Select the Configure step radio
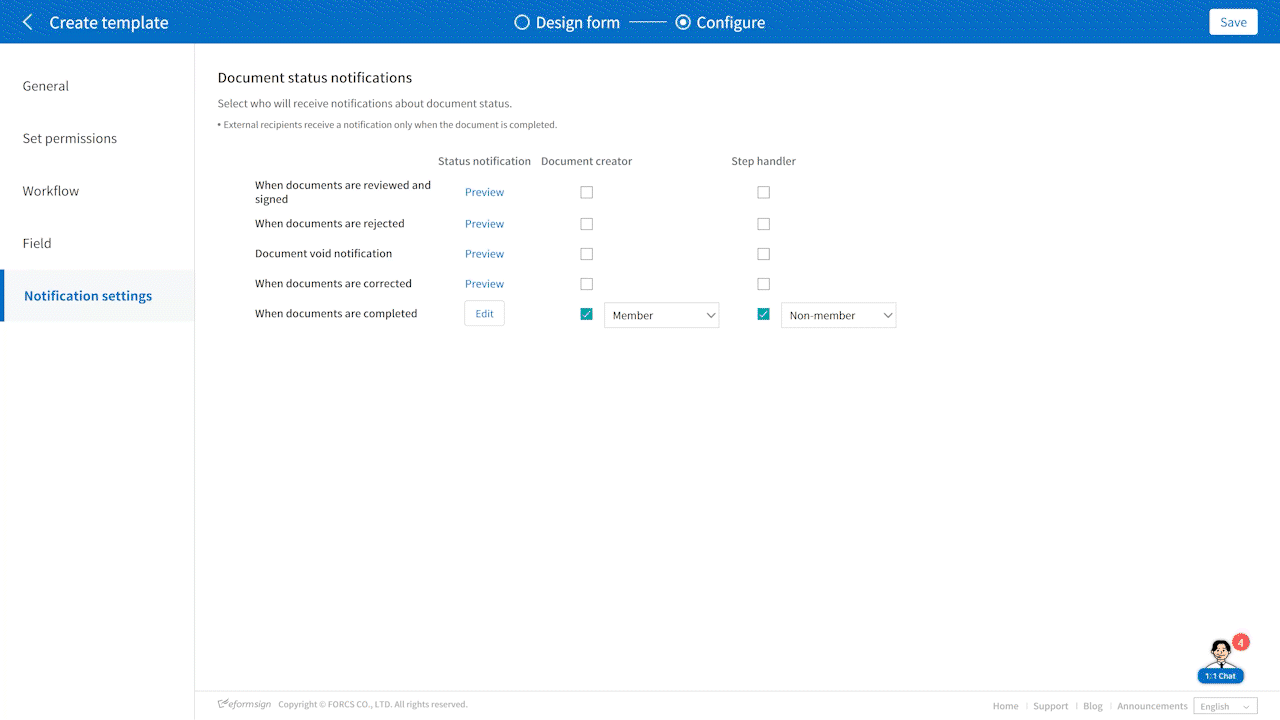 [683, 22]
